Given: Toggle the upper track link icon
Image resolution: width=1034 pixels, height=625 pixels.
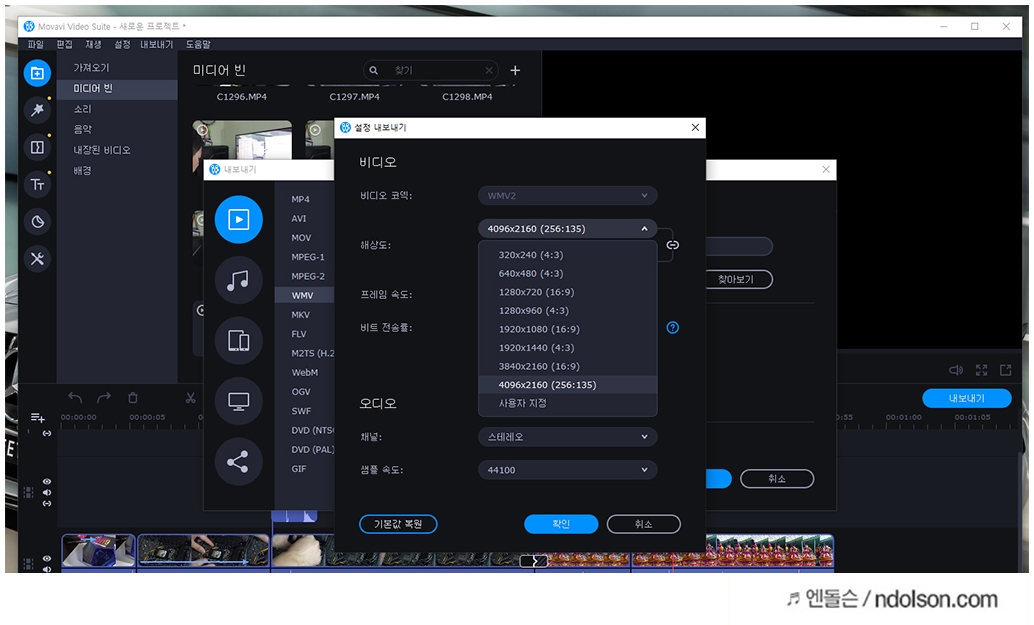Looking at the screenshot, I should point(47,504).
